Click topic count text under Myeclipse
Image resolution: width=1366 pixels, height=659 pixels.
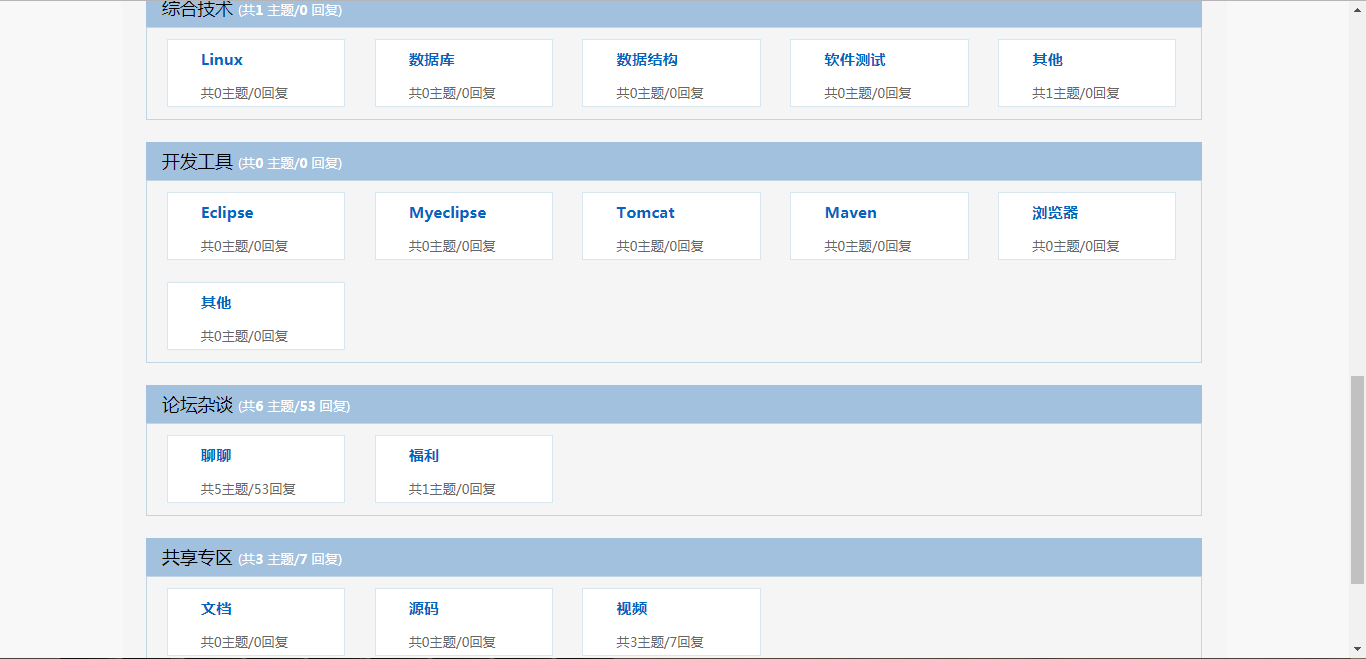(x=452, y=246)
